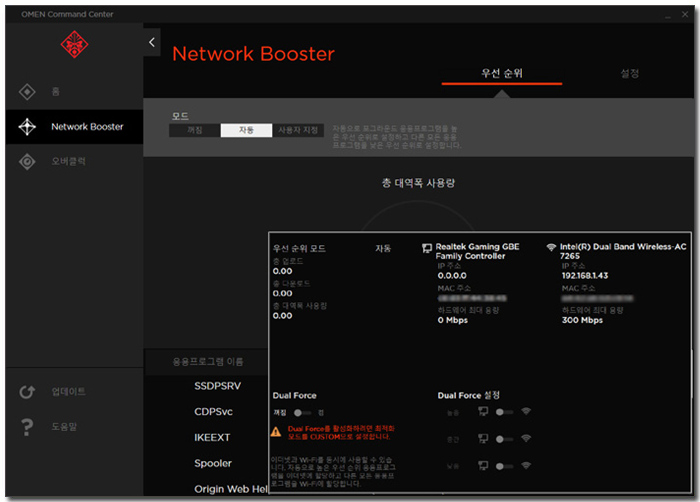Select the 꺼짐 mode option
Screen dimensions: 700x502
coord(195,130)
